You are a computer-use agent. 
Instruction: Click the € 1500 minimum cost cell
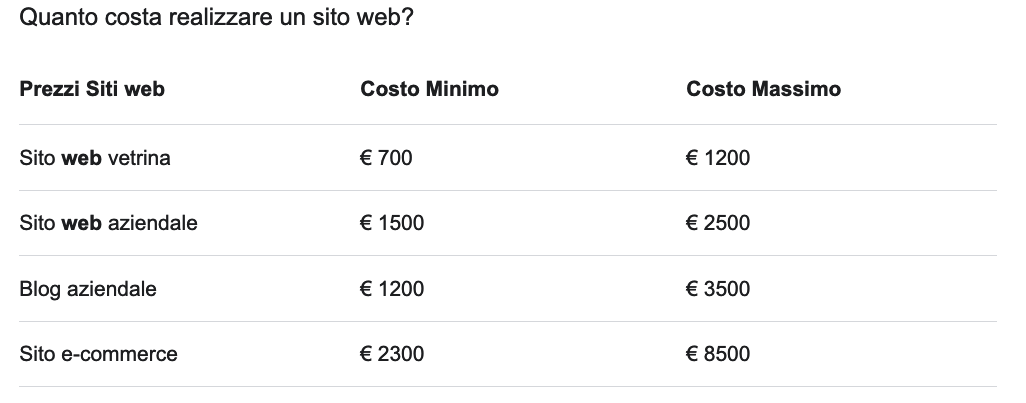click(392, 223)
